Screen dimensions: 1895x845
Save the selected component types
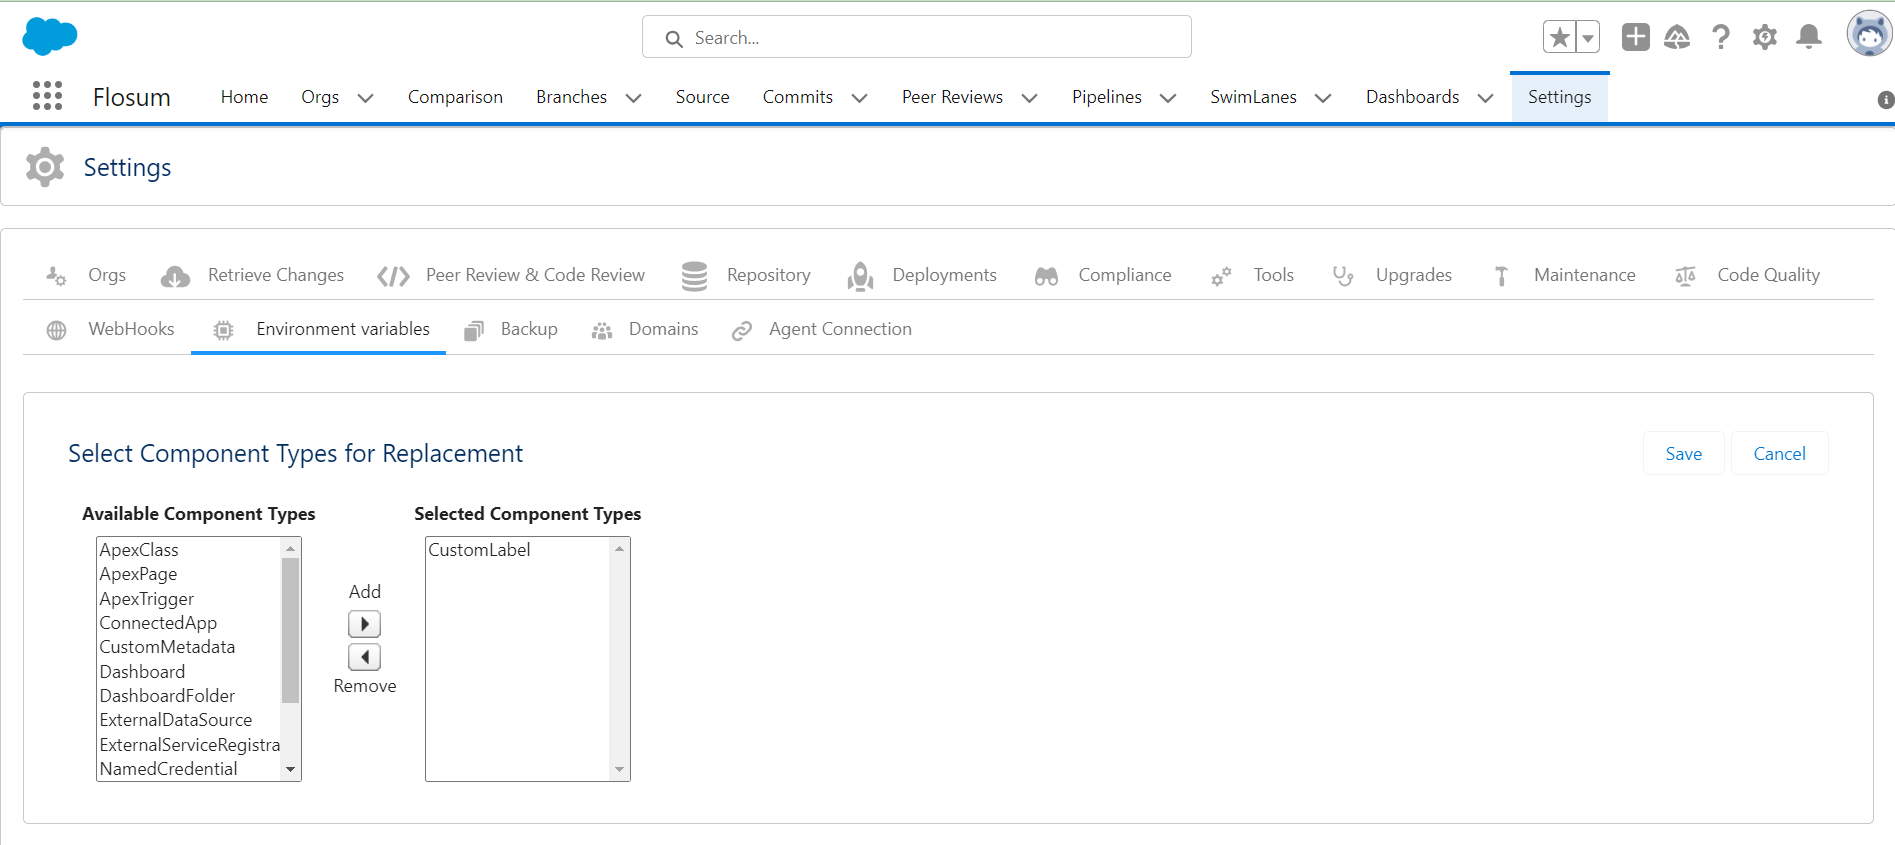click(1683, 454)
